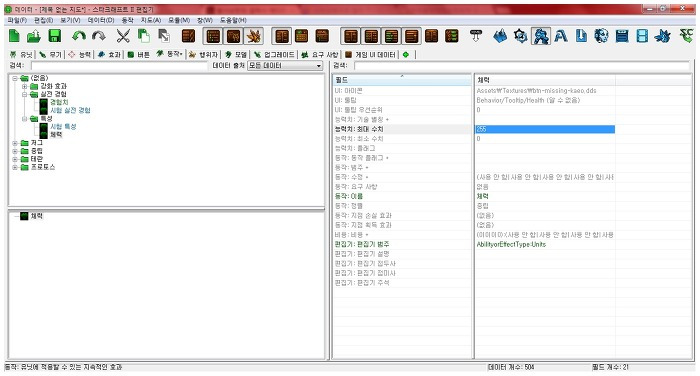700x376 pixels.
Task: Click the 필드 column header
Action: tap(402, 80)
